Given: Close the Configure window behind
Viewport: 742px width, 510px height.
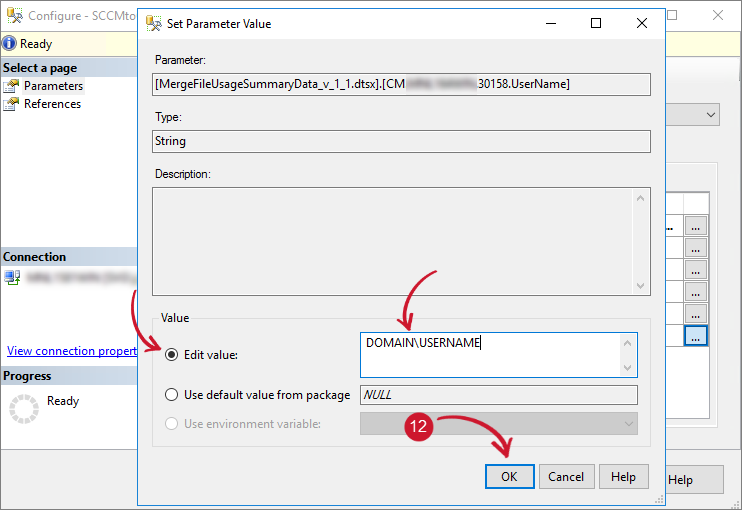Looking at the screenshot, I should [718, 15].
